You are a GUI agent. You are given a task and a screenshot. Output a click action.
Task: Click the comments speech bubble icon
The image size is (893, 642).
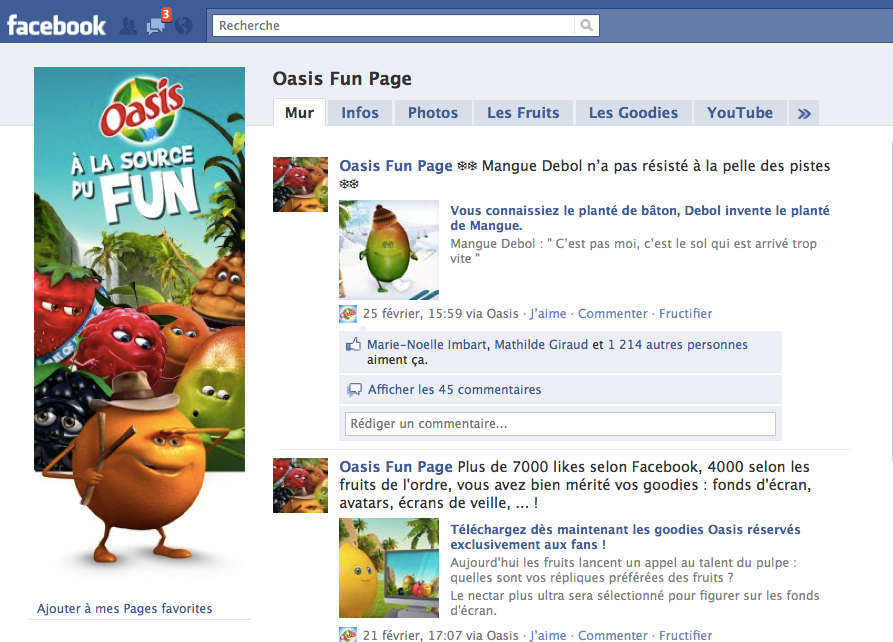click(x=354, y=390)
